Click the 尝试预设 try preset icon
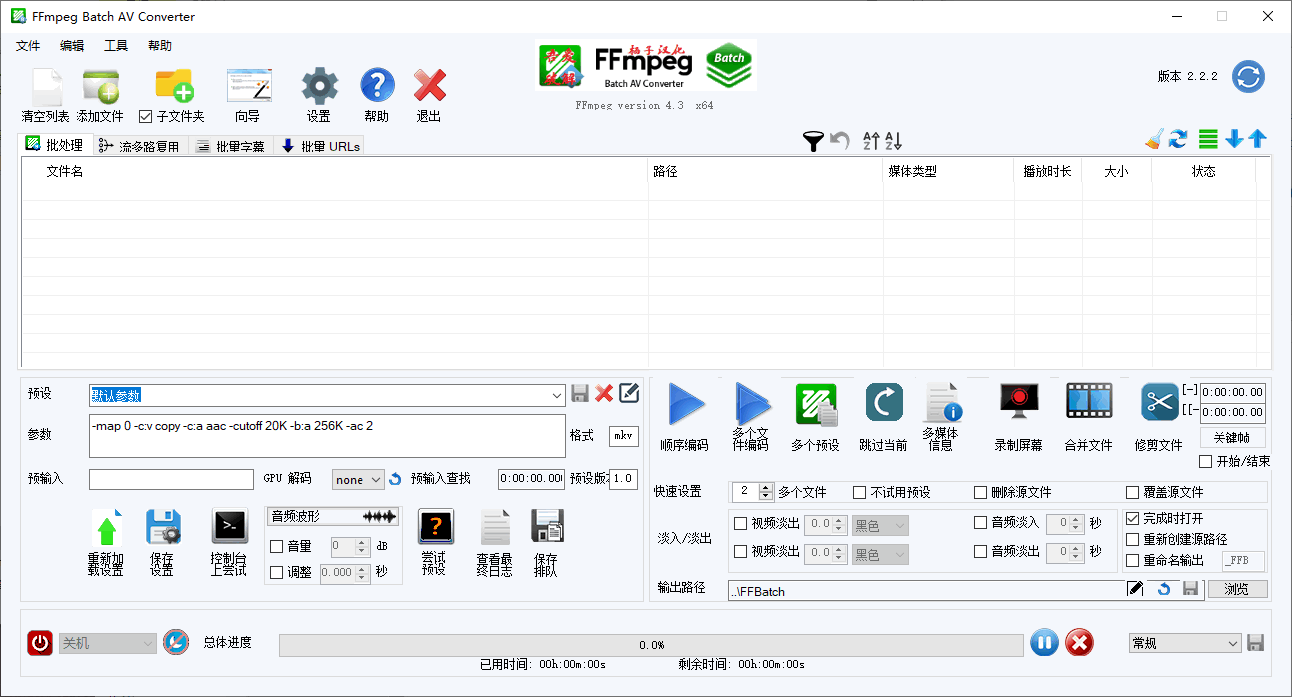The height and width of the screenshot is (697, 1292). click(435, 526)
